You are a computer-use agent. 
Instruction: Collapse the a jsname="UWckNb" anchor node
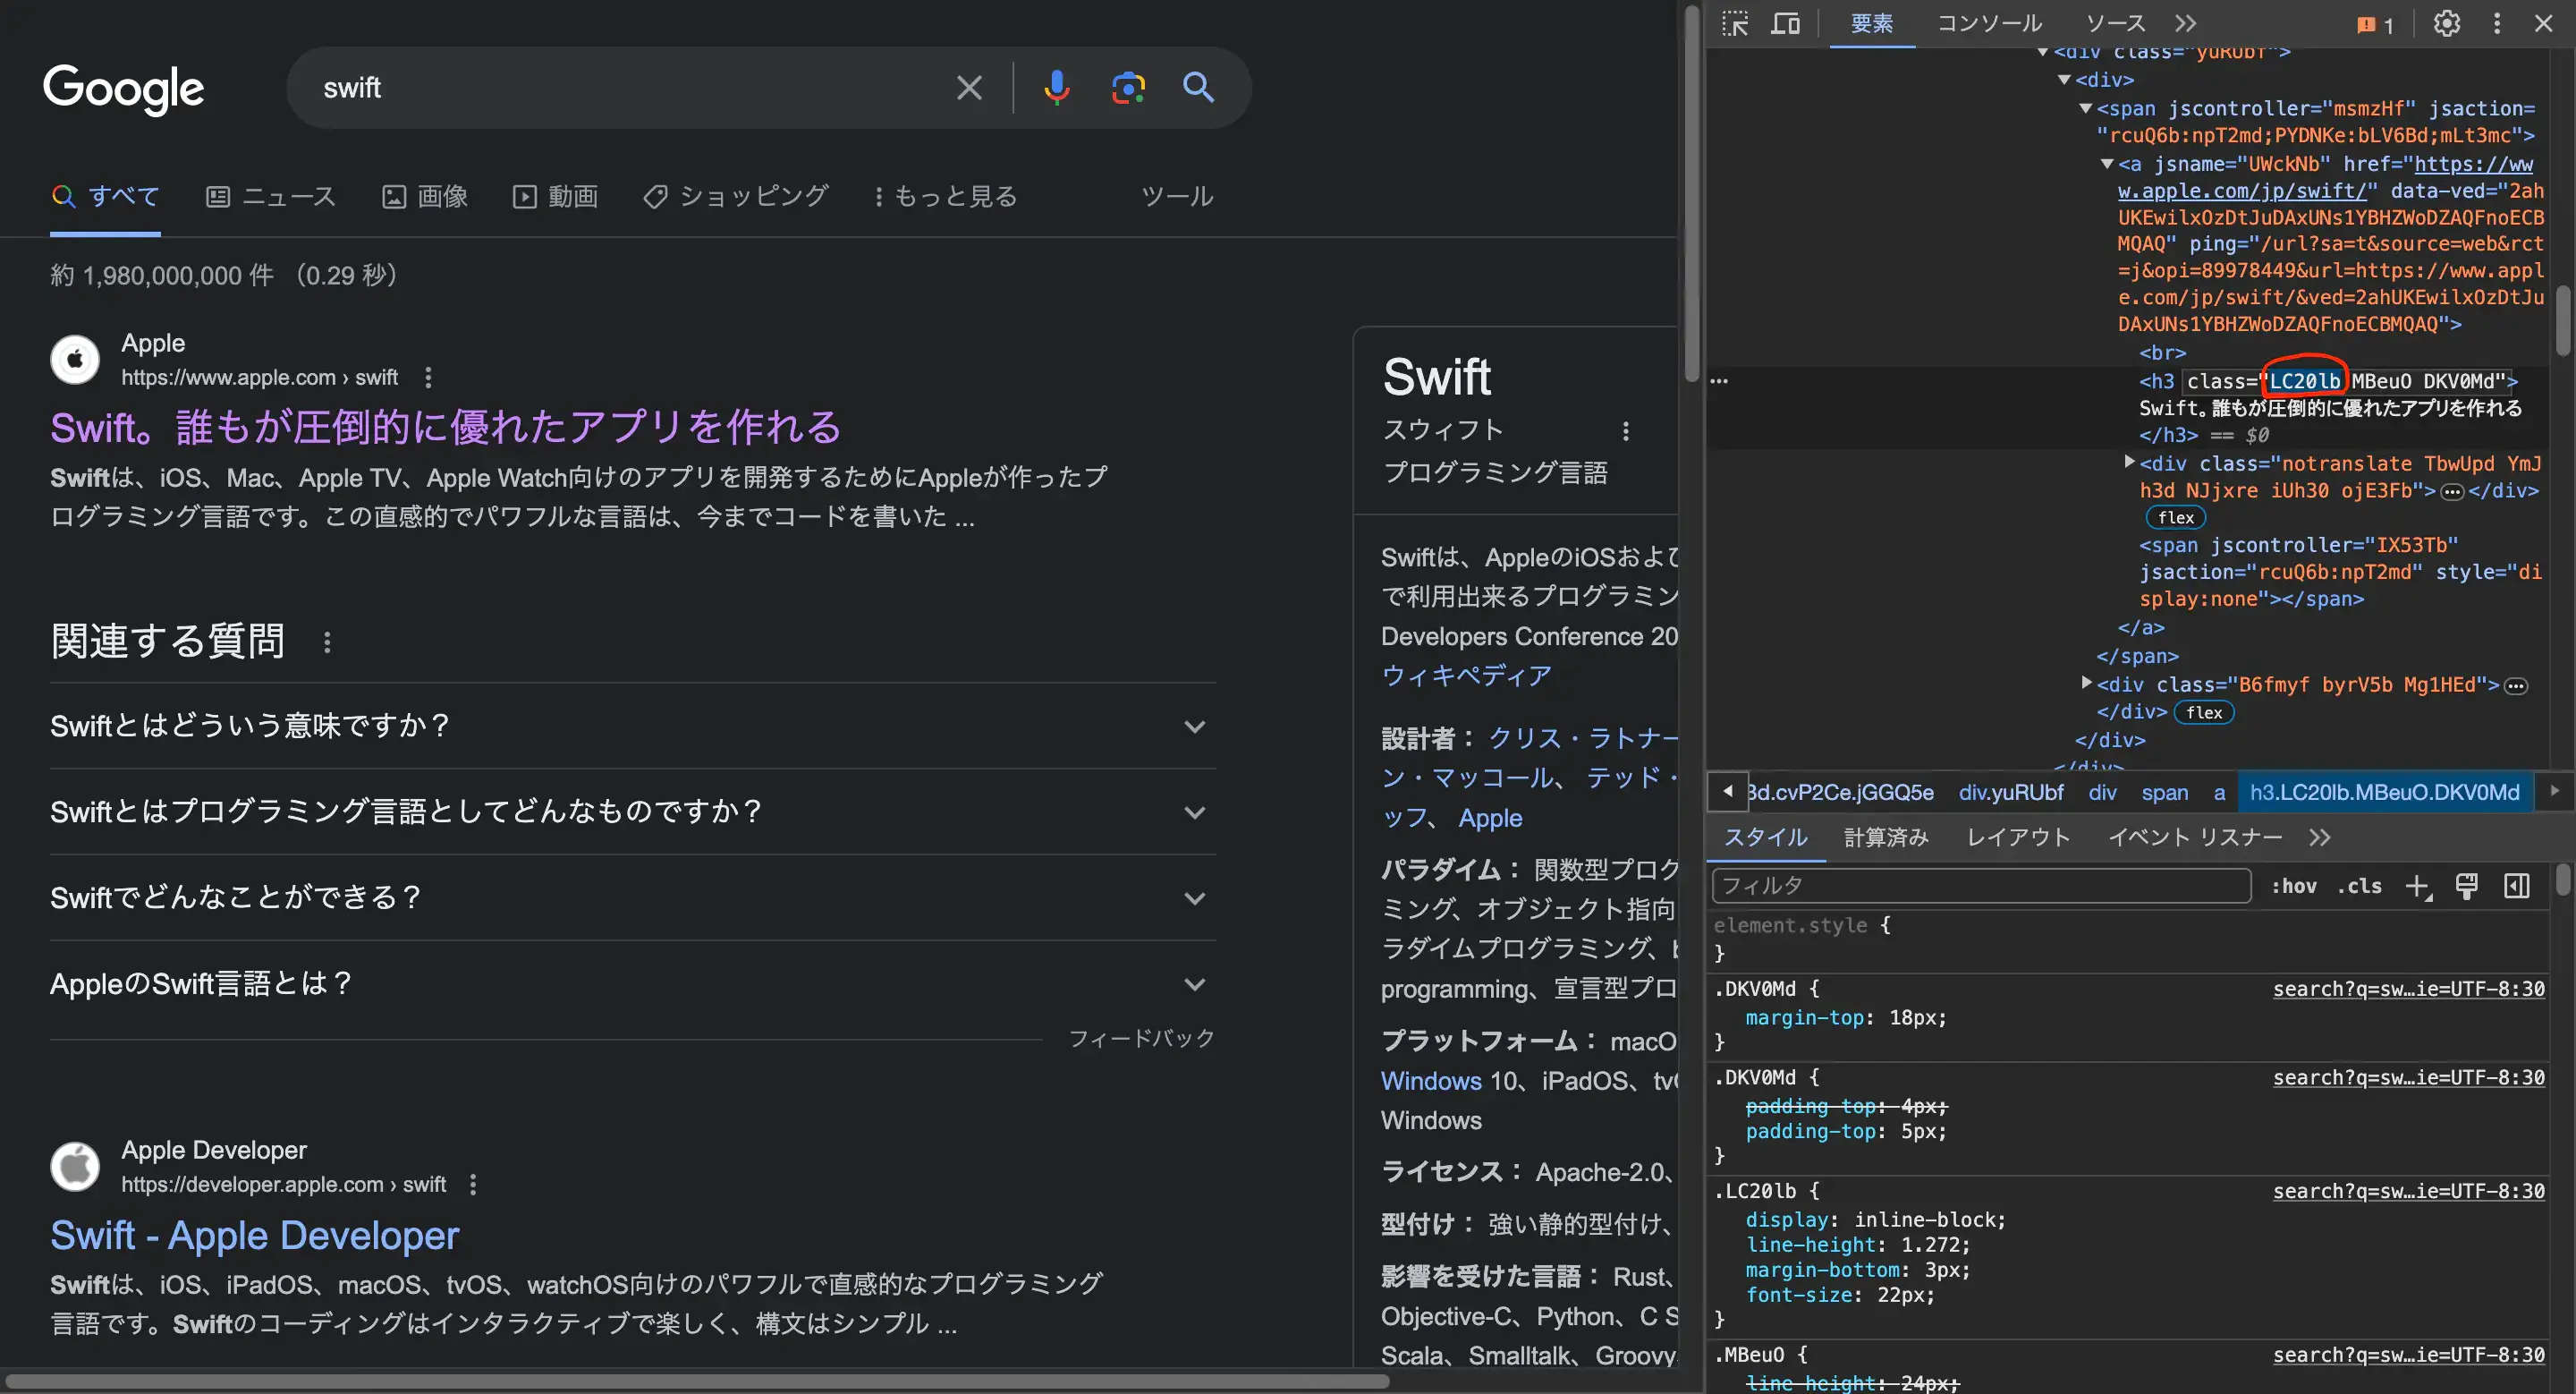point(2107,163)
